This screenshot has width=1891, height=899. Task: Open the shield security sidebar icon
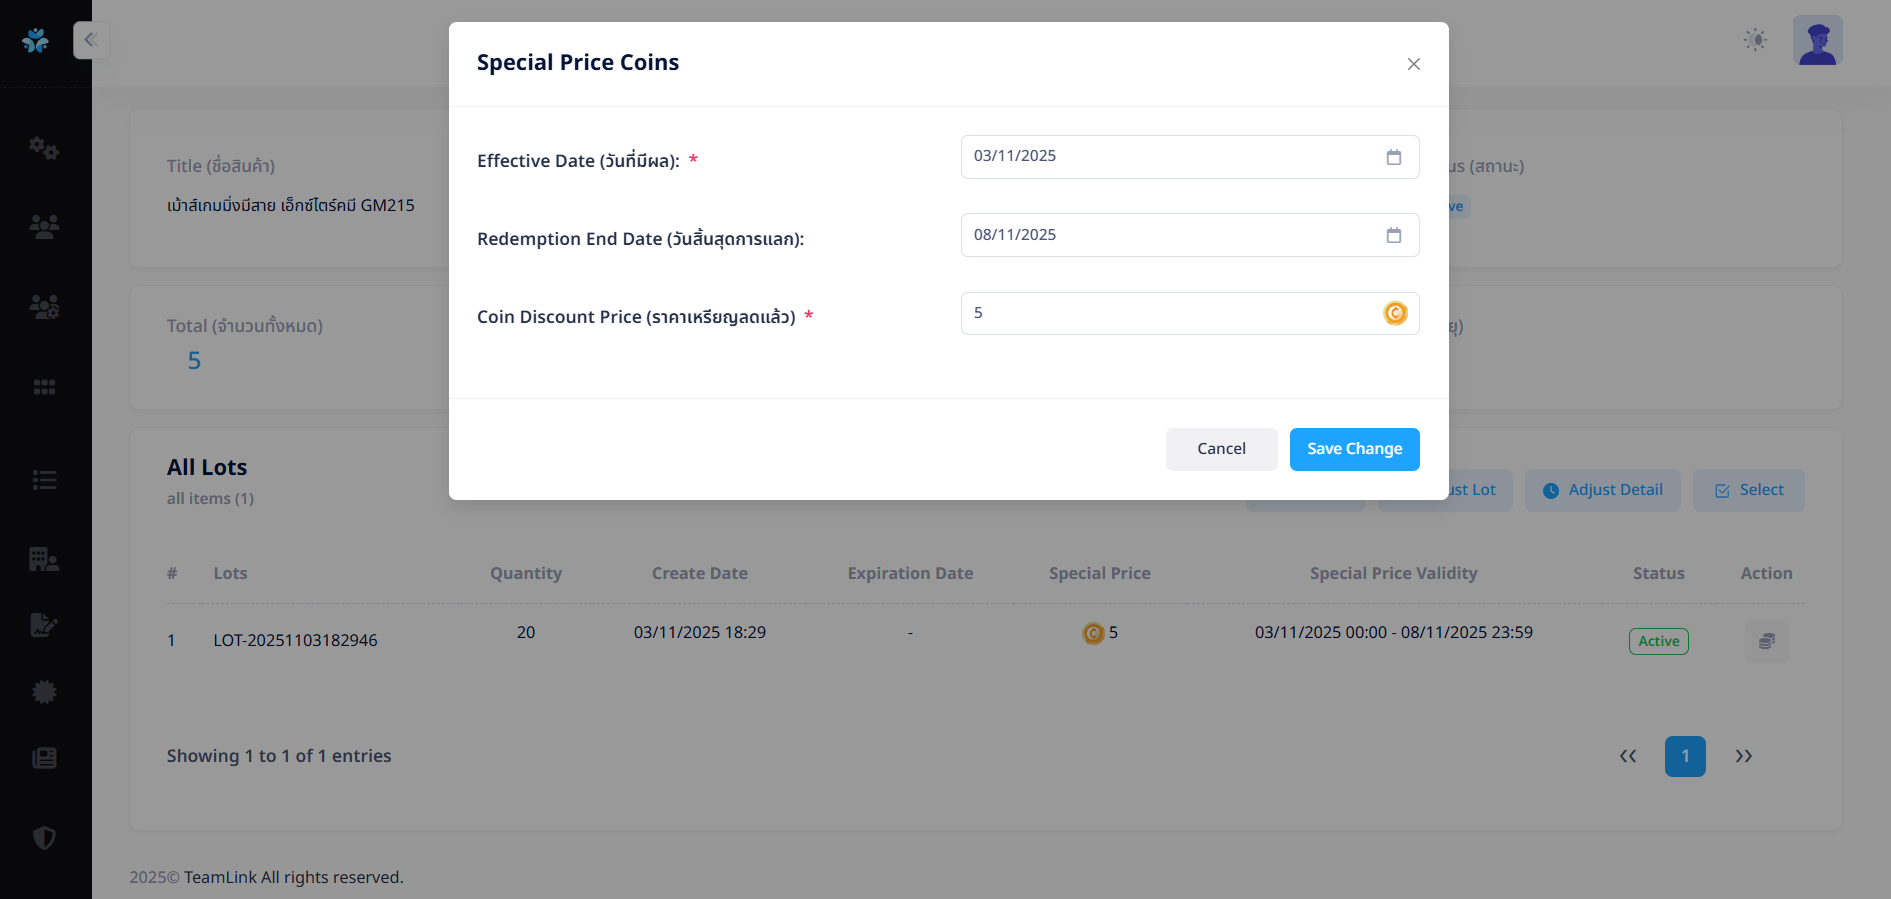coord(44,837)
